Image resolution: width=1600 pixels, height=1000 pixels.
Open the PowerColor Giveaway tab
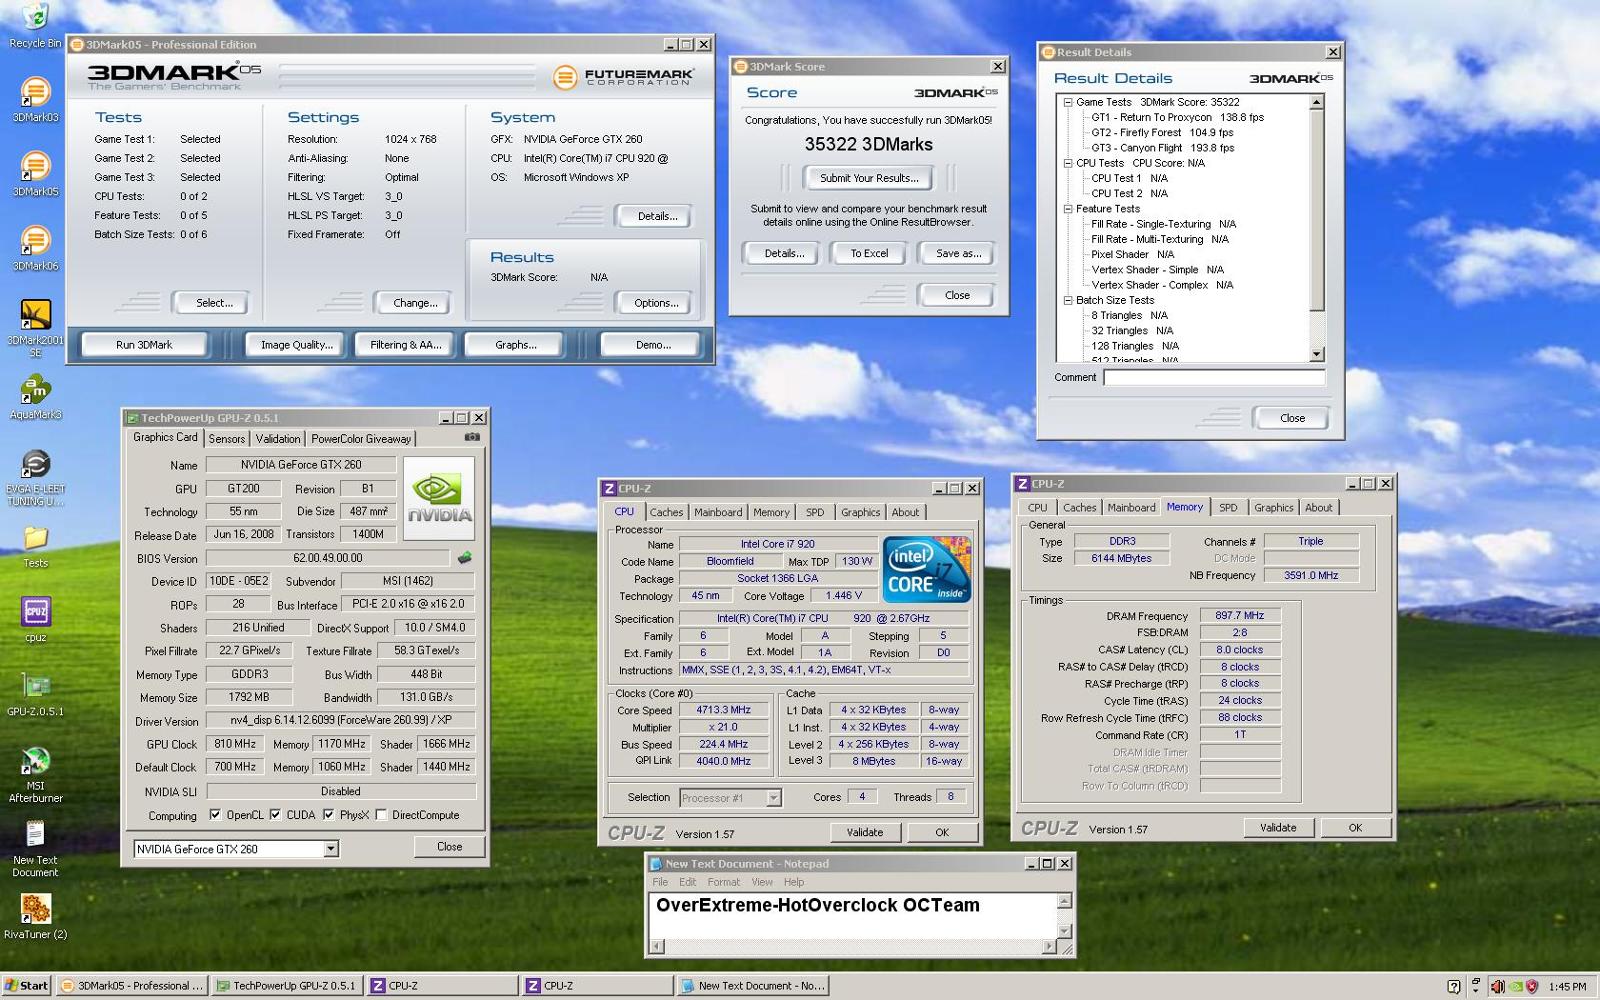pos(361,439)
